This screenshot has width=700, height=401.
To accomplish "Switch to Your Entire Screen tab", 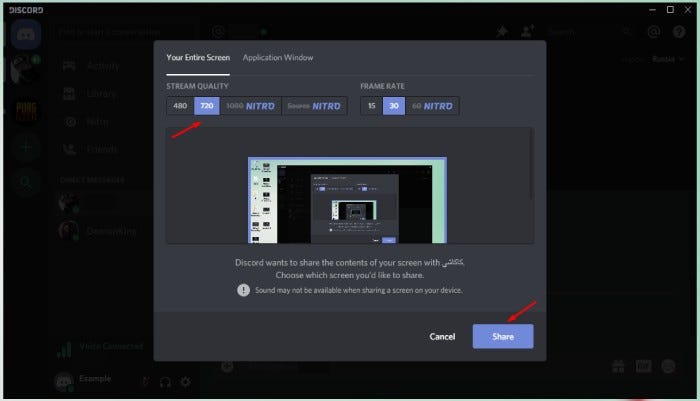I will (198, 58).
